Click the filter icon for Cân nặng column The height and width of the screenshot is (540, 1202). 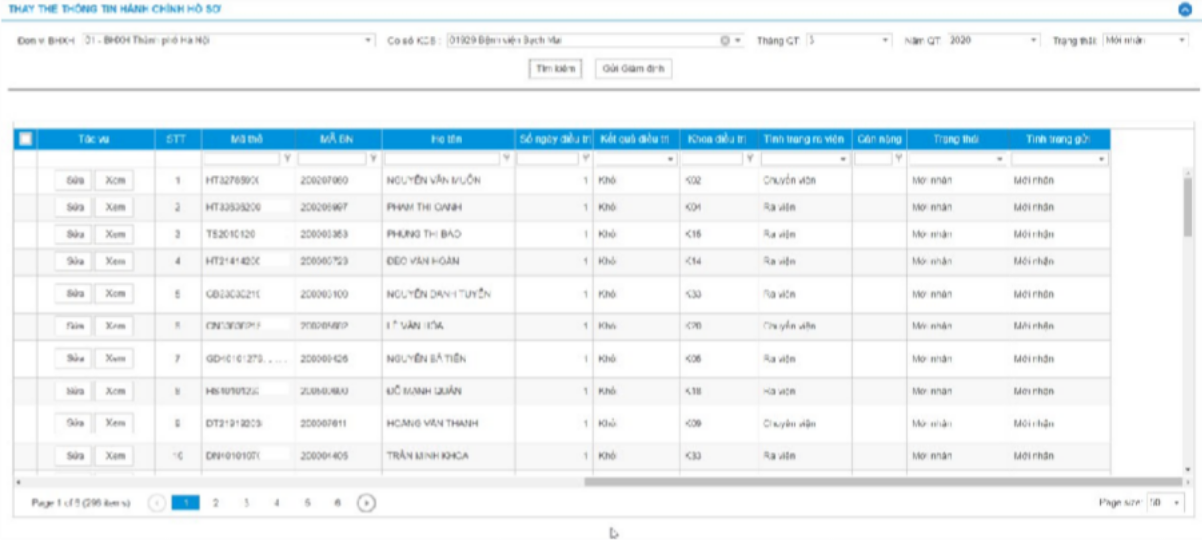[898, 158]
